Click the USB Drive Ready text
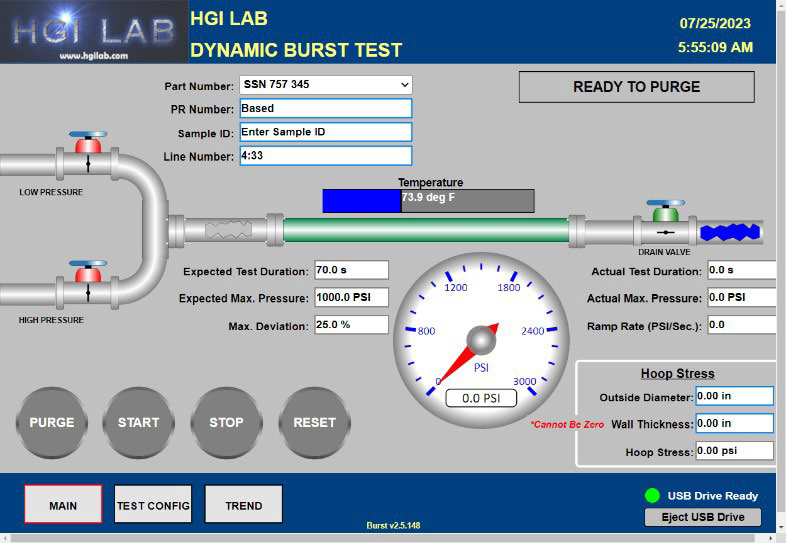Image resolution: width=786 pixels, height=543 pixels. 713,496
